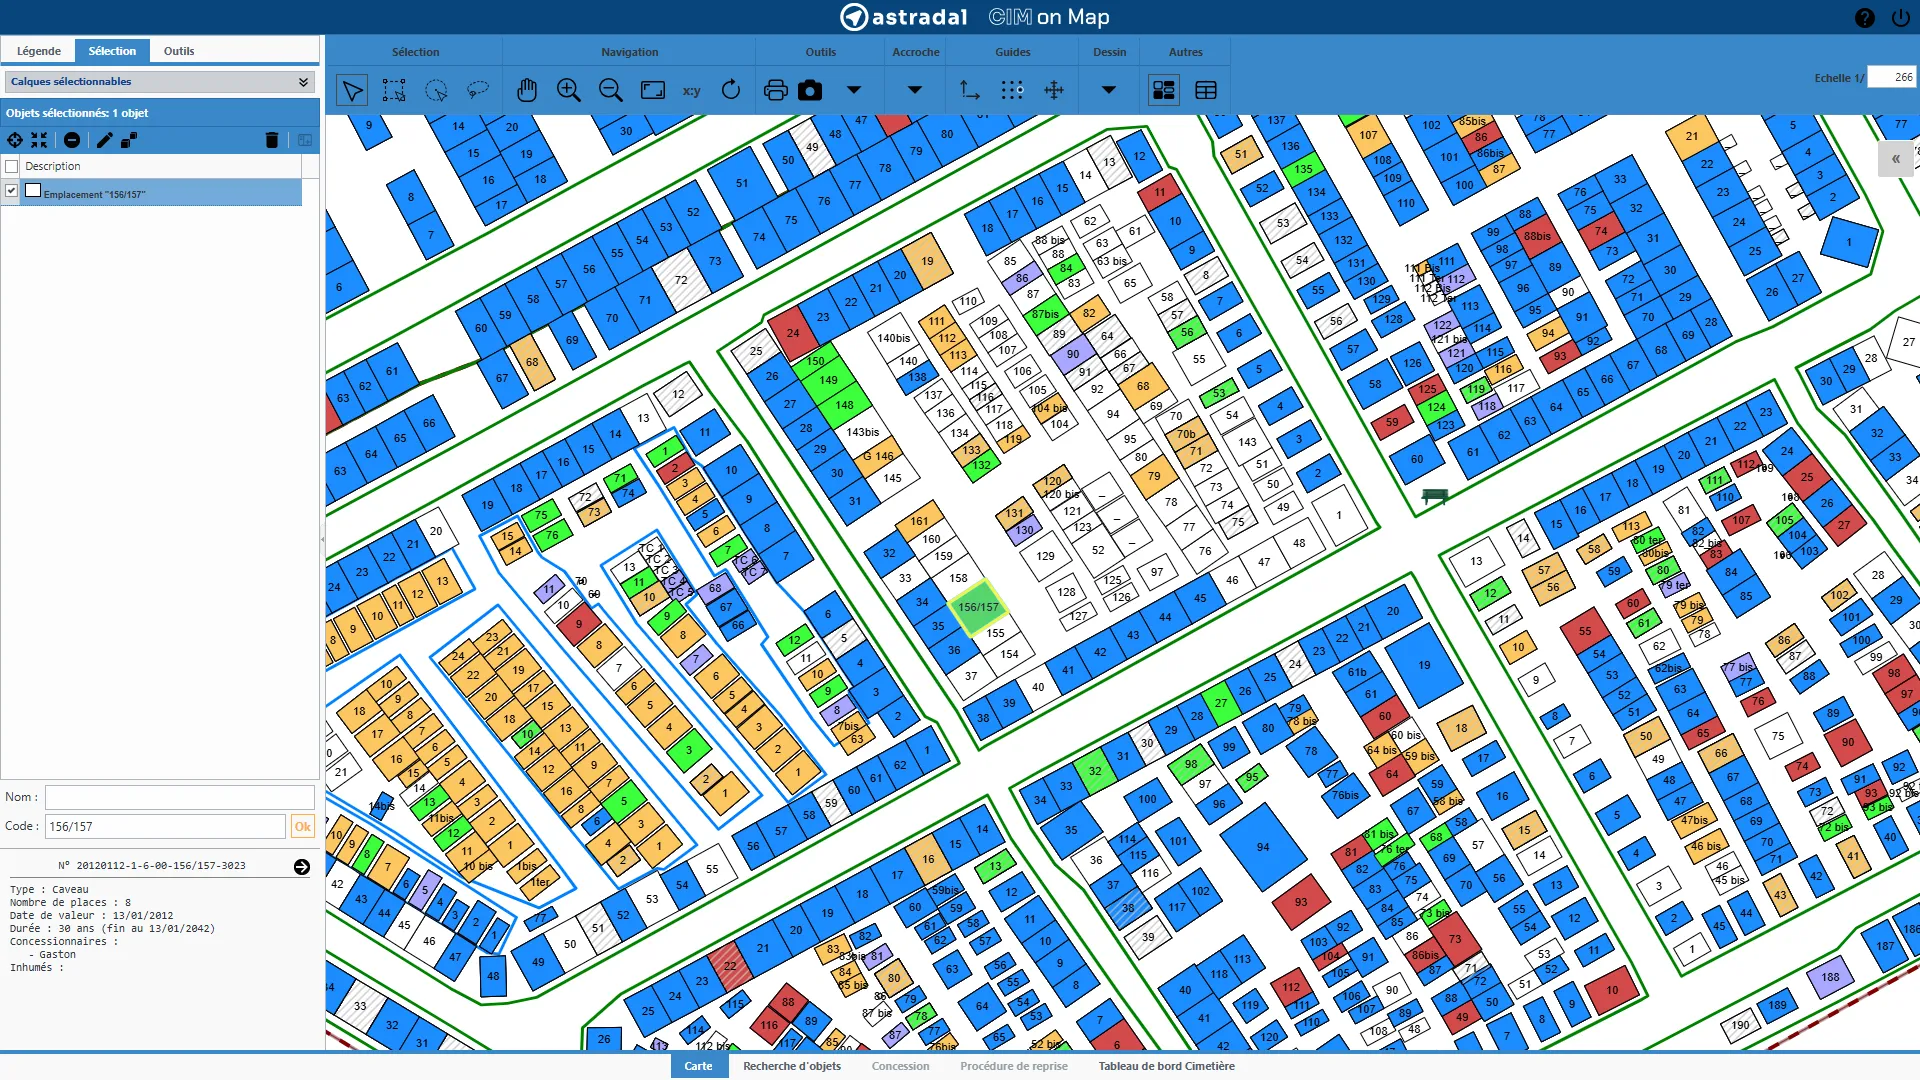Check the Description header checkbox
Image resolution: width=1920 pixels, height=1080 pixels.
[x=12, y=166]
